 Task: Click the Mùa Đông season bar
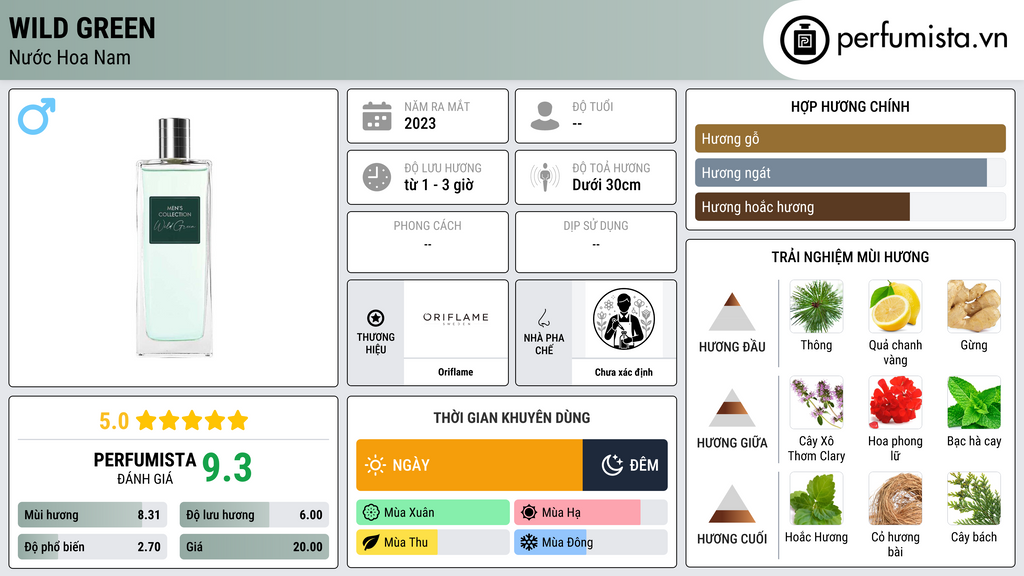[x=590, y=542]
